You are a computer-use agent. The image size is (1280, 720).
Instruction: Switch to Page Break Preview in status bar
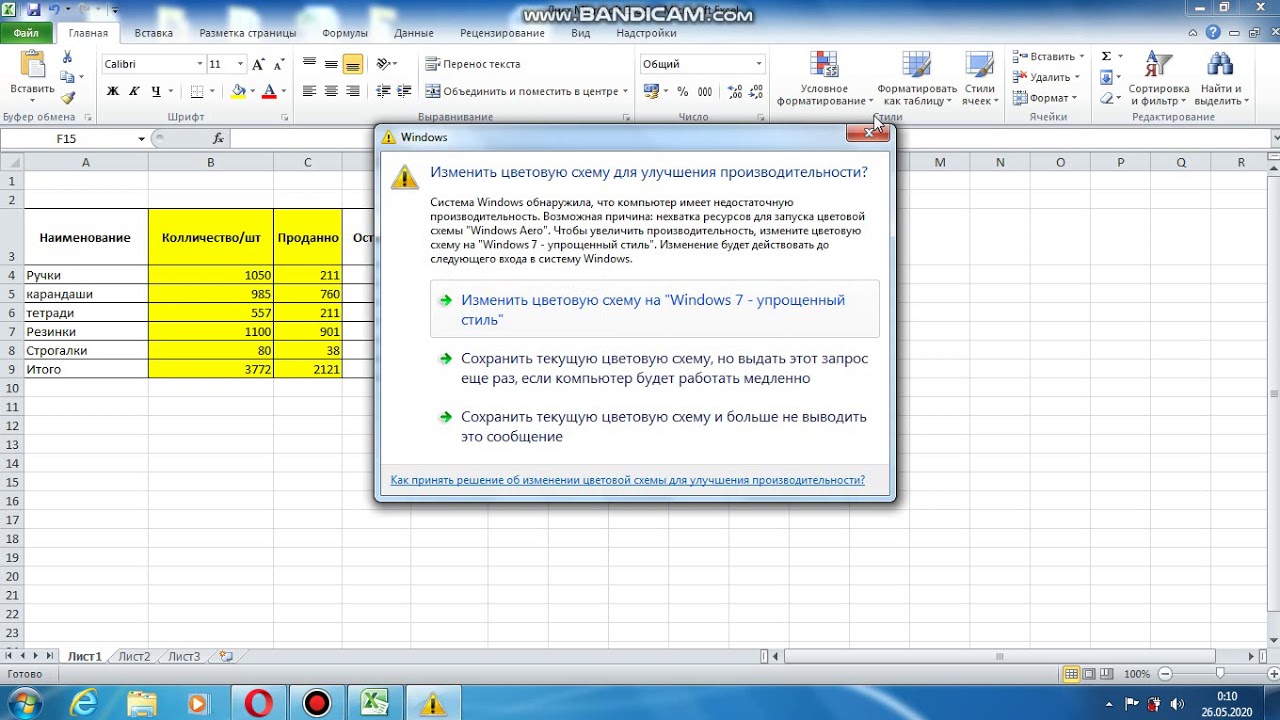(1107, 674)
